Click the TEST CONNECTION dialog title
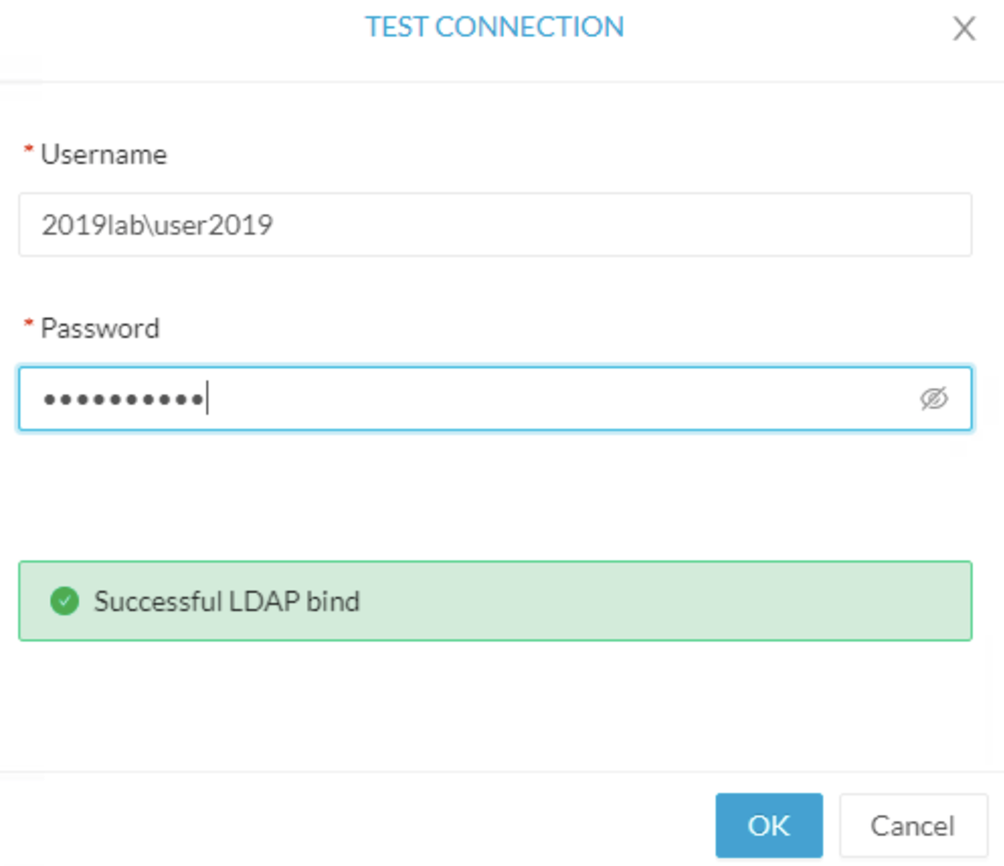 (494, 27)
